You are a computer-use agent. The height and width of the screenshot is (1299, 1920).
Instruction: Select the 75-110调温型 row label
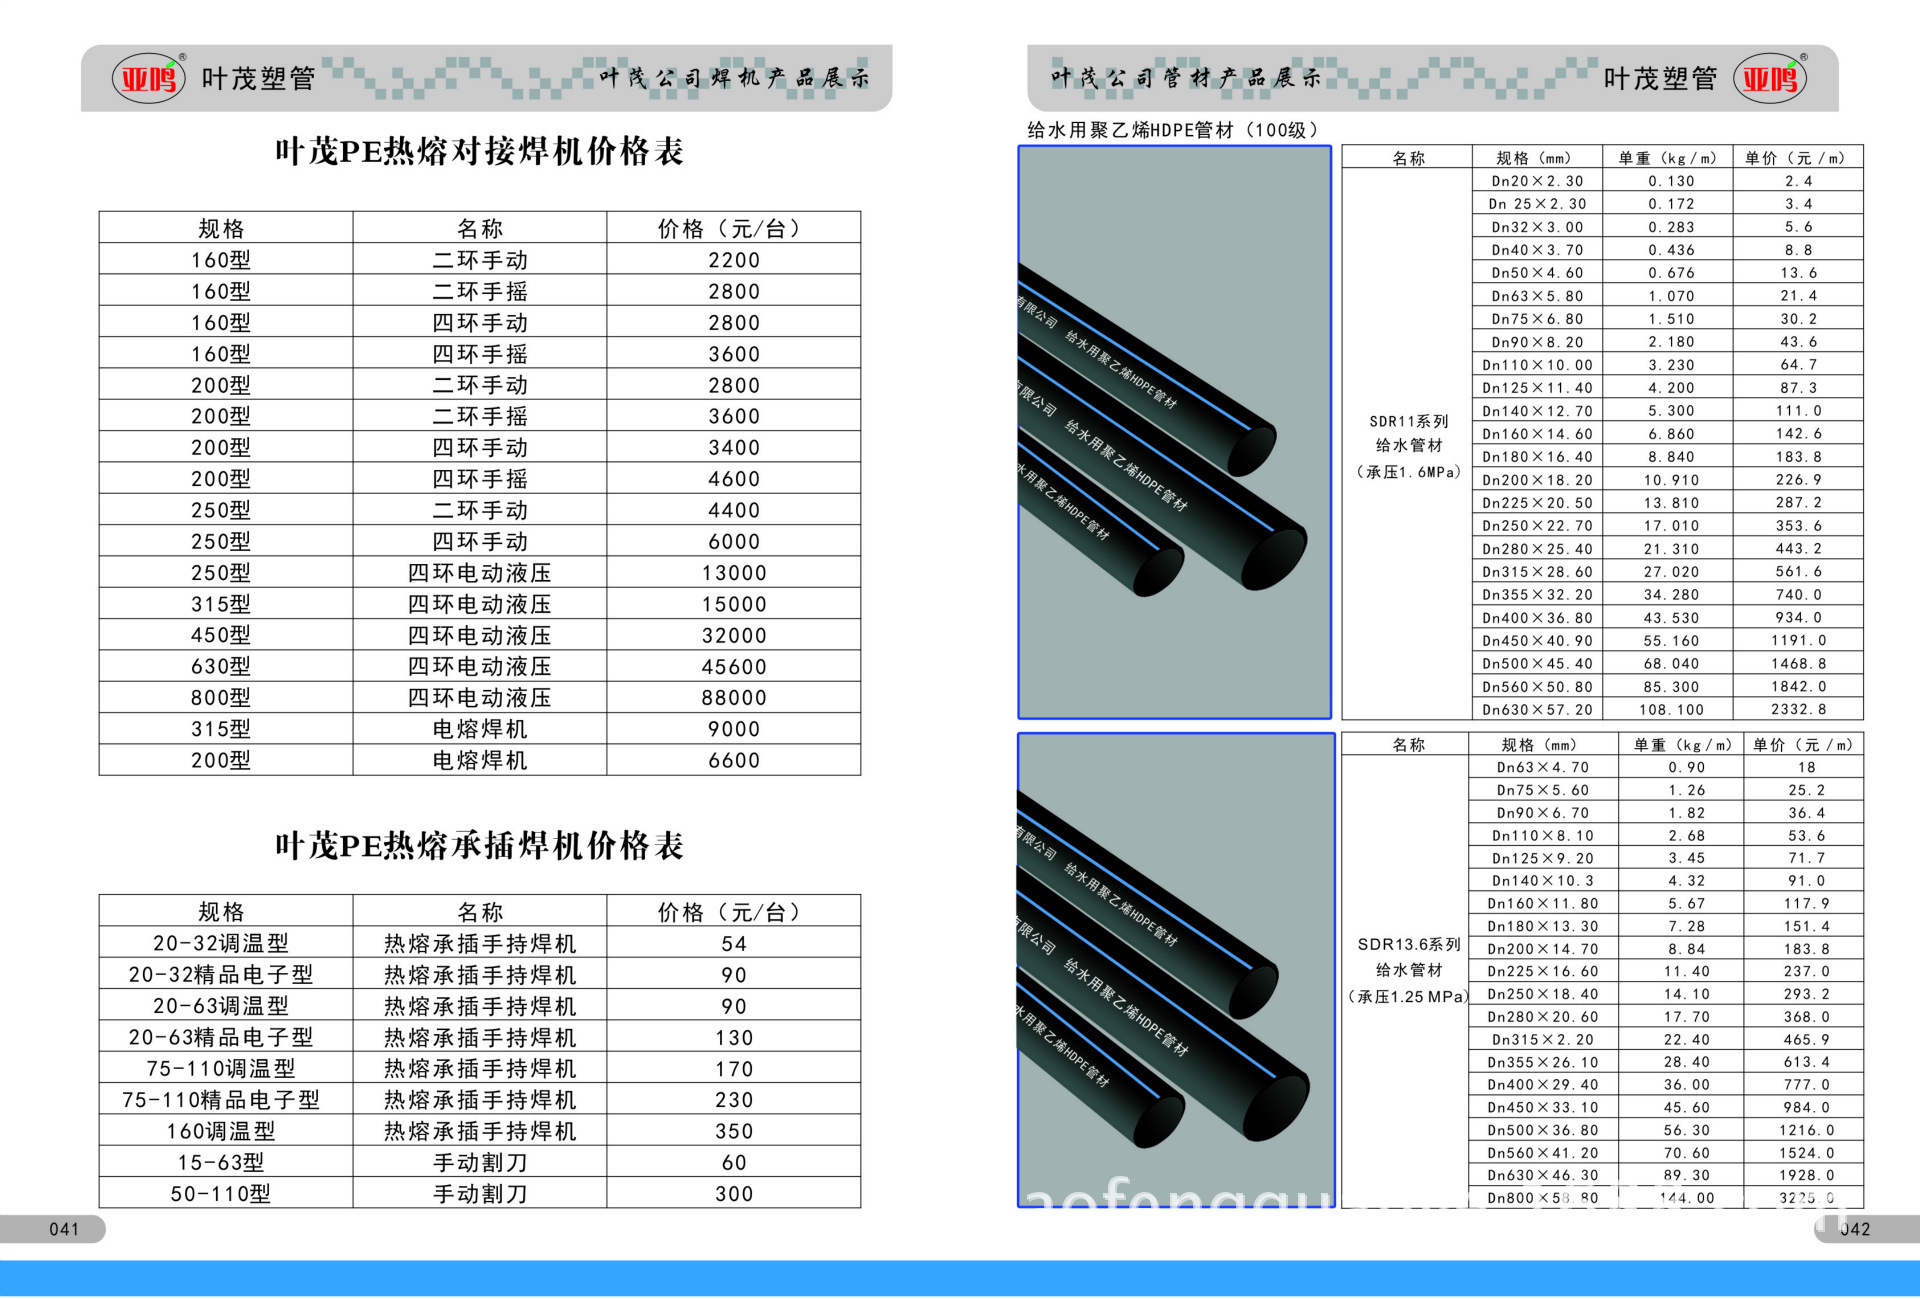226,1068
